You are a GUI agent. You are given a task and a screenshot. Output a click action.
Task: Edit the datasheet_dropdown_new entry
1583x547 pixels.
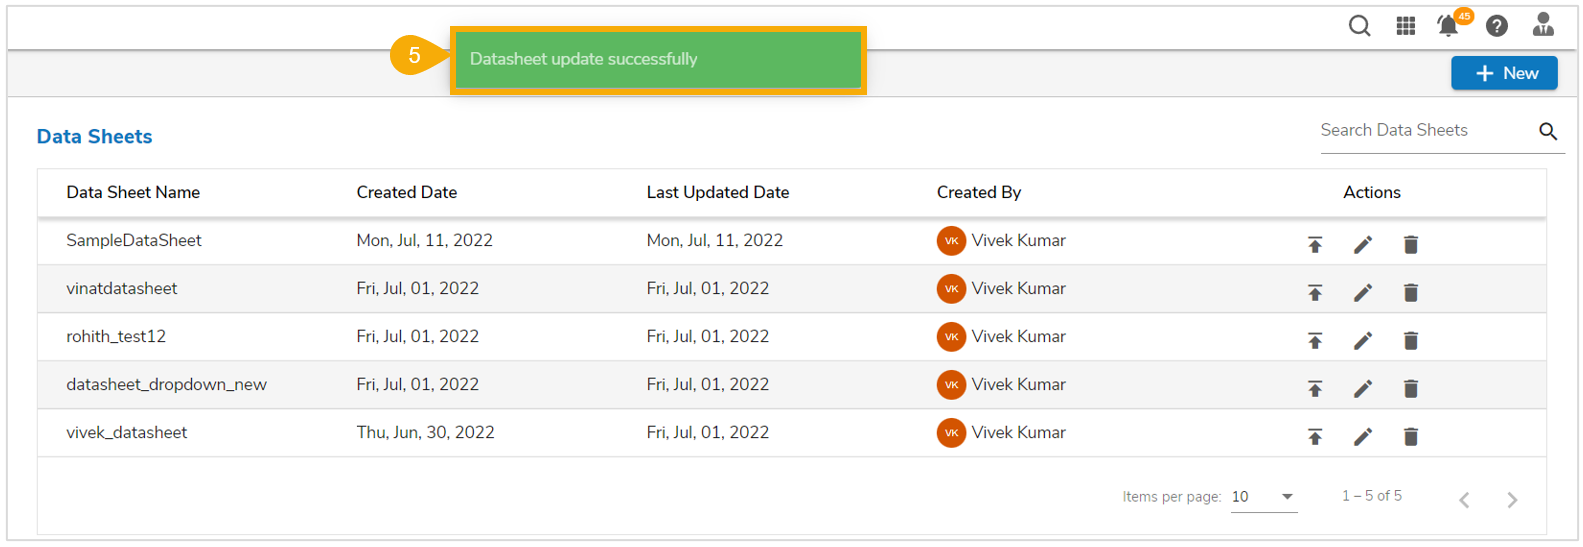pyautogui.click(x=1362, y=389)
